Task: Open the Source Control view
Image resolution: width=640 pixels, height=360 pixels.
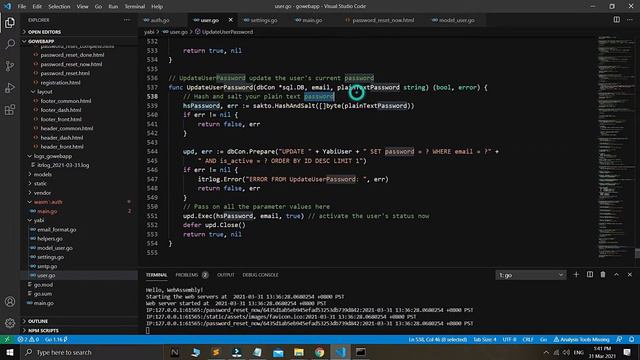Action: click(10, 66)
